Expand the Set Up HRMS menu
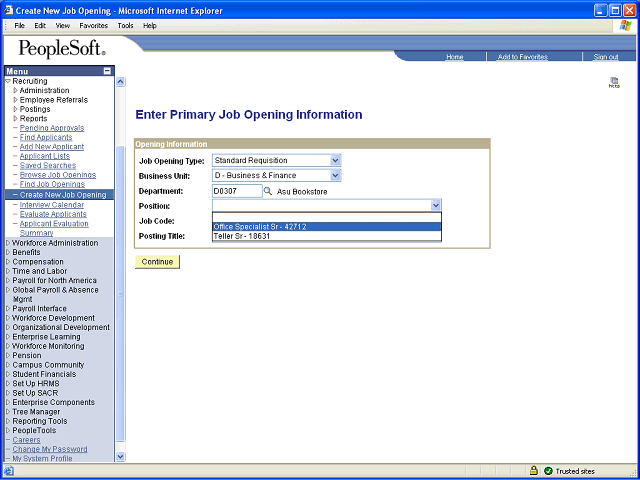Viewport: 640px width, 480px height. [x=8, y=384]
